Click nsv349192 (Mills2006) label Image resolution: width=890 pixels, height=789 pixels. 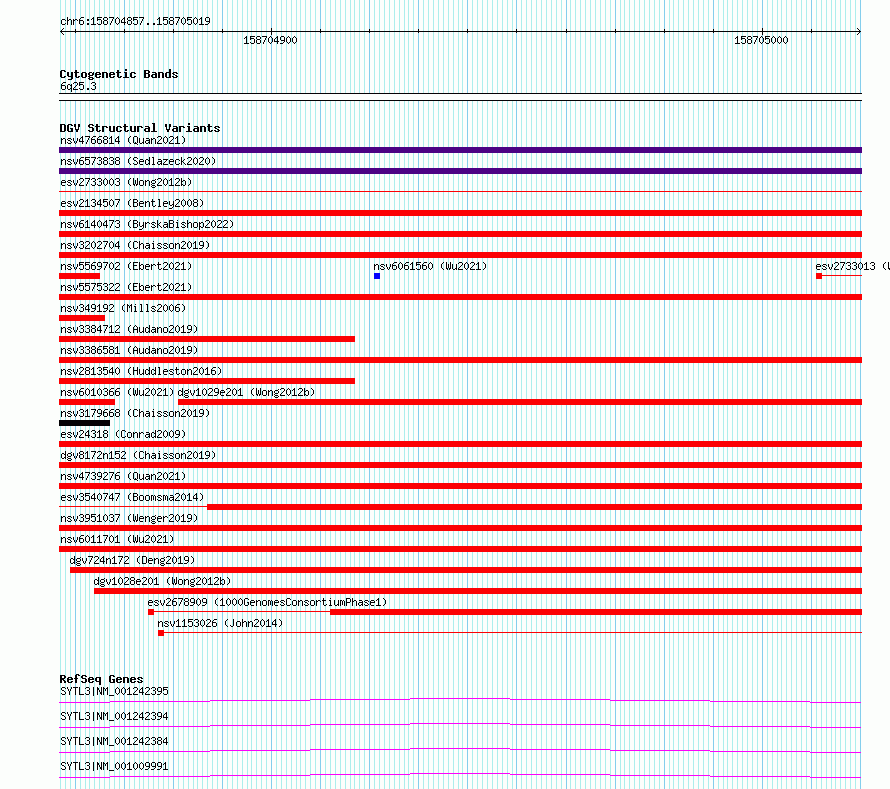[x=123, y=308]
